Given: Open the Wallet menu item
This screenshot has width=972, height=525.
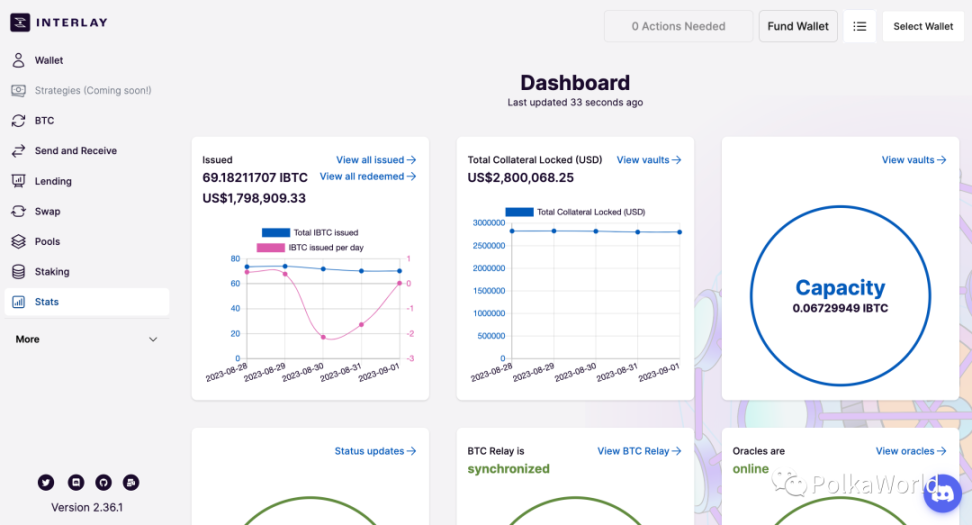Looking at the screenshot, I should (x=87, y=60).
